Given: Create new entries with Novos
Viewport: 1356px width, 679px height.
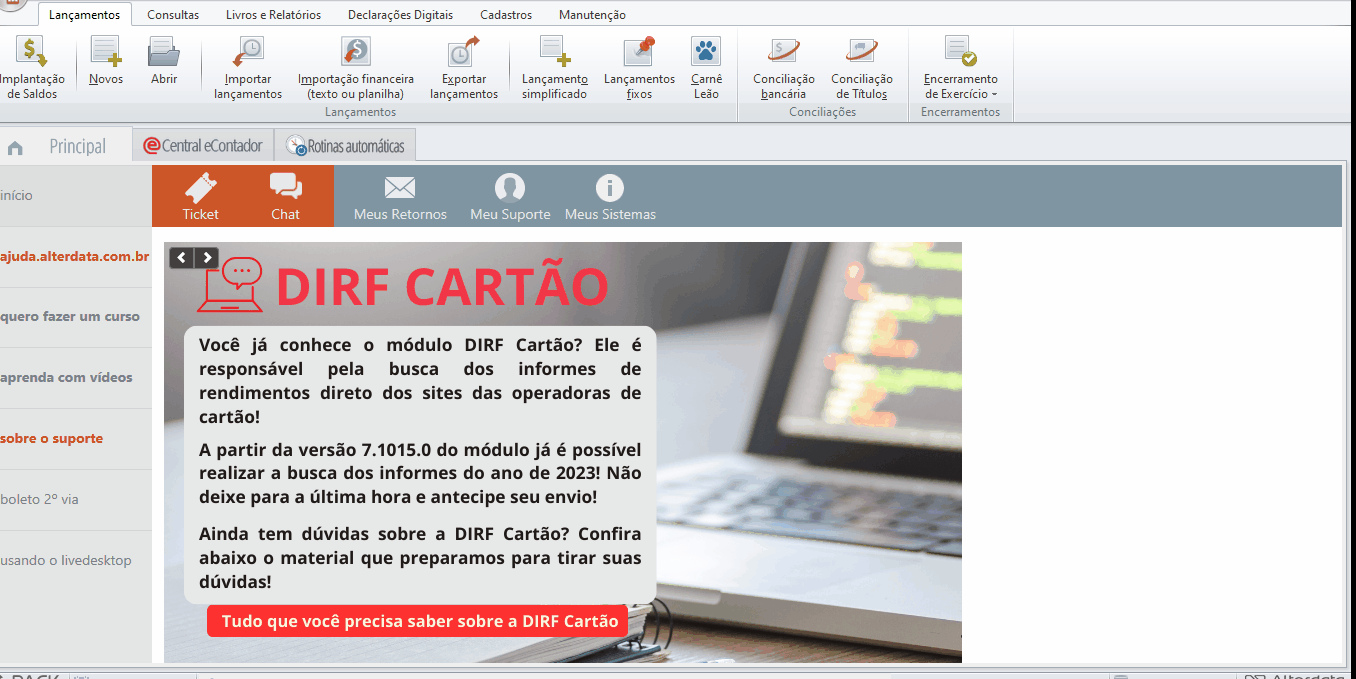Looking at the screenshot, I should (106, 62).
